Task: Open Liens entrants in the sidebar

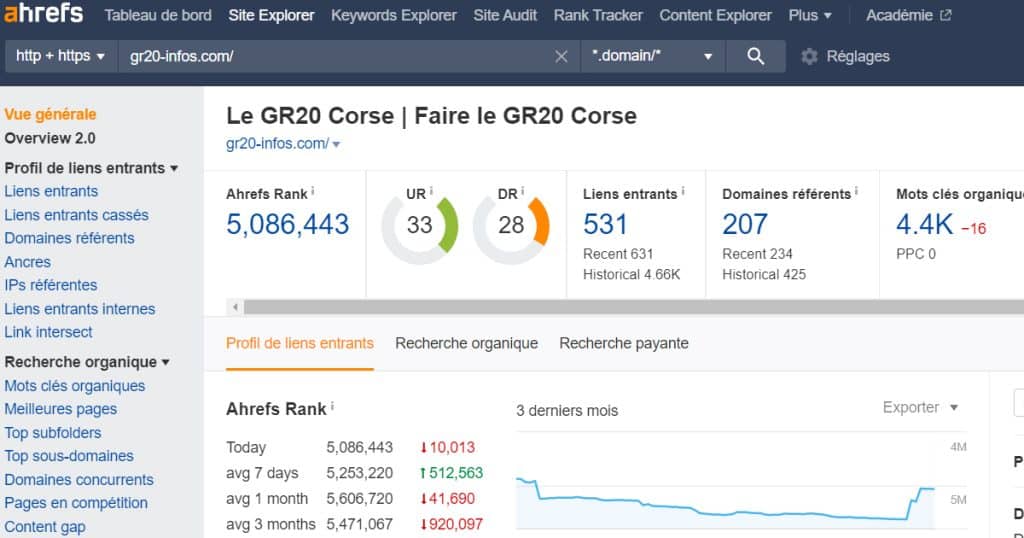Action: [x=51, y=191]
